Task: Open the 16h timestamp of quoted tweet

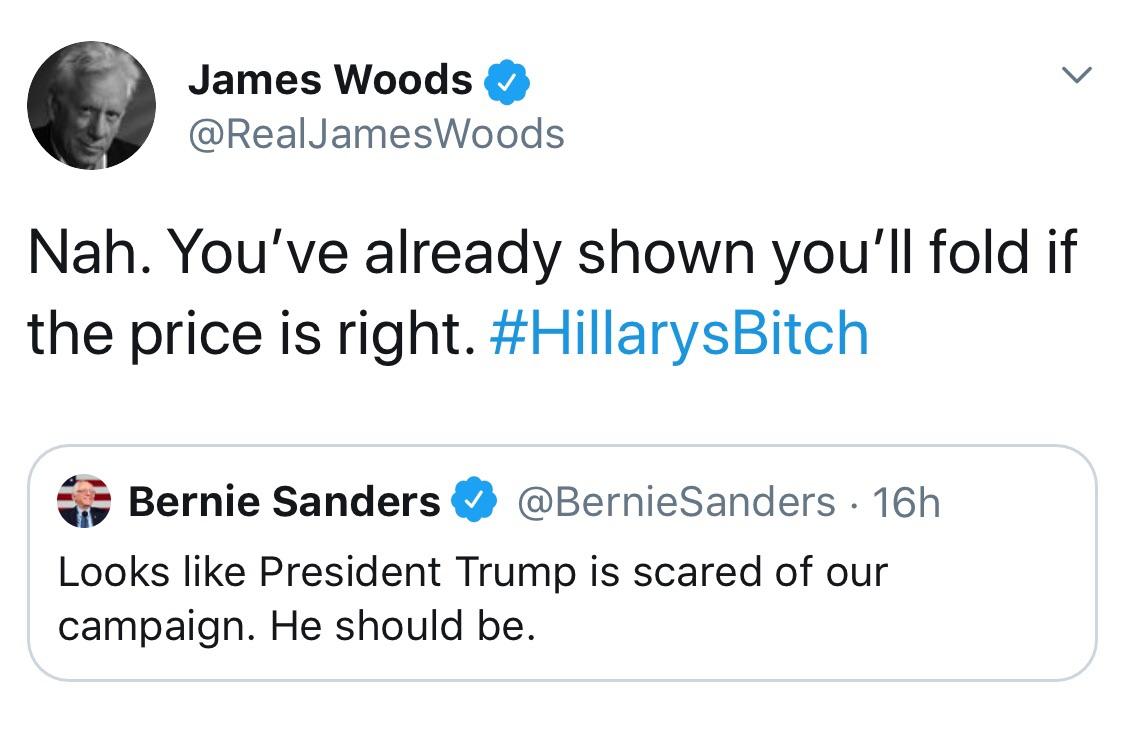Action: pos(905,502)
